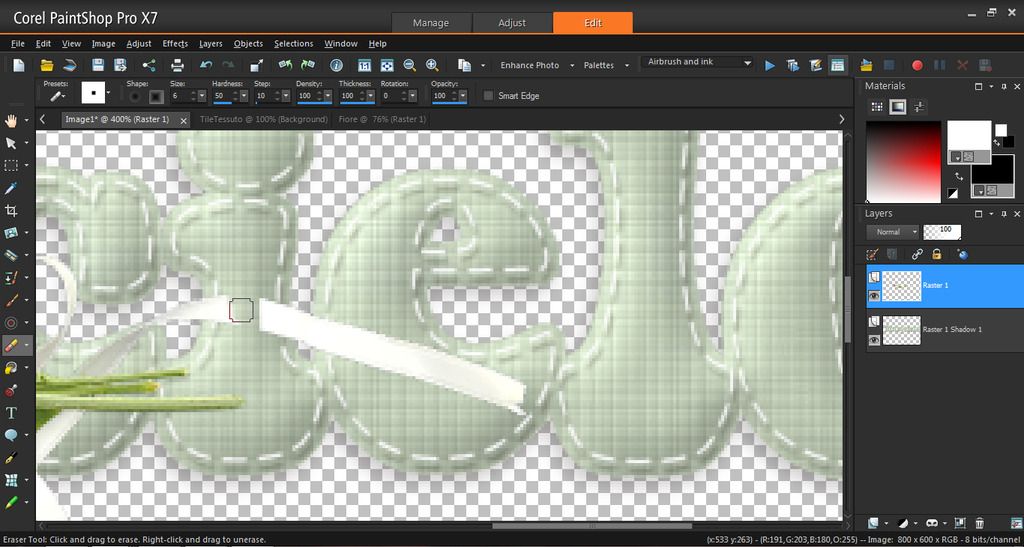Hide the Raster 1 layer eye
1024x547 pixels.
click(874, 295)
